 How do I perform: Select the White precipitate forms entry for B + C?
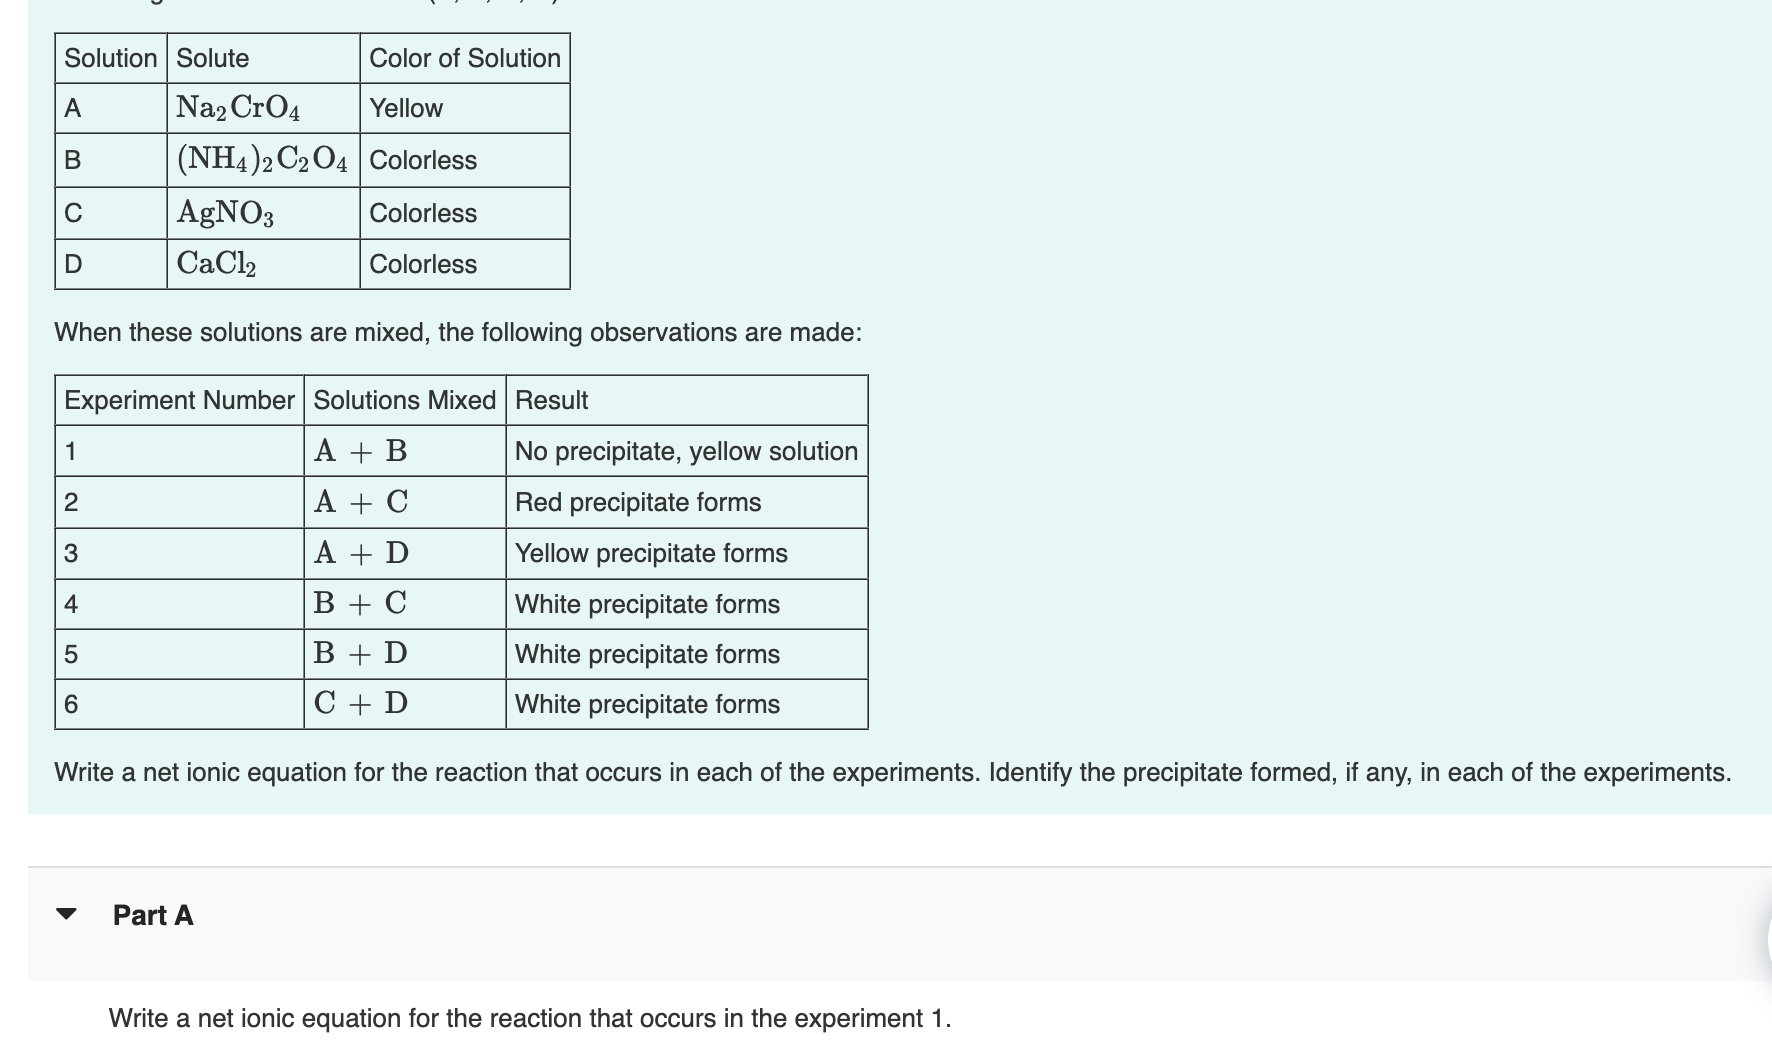pos(646,604)
